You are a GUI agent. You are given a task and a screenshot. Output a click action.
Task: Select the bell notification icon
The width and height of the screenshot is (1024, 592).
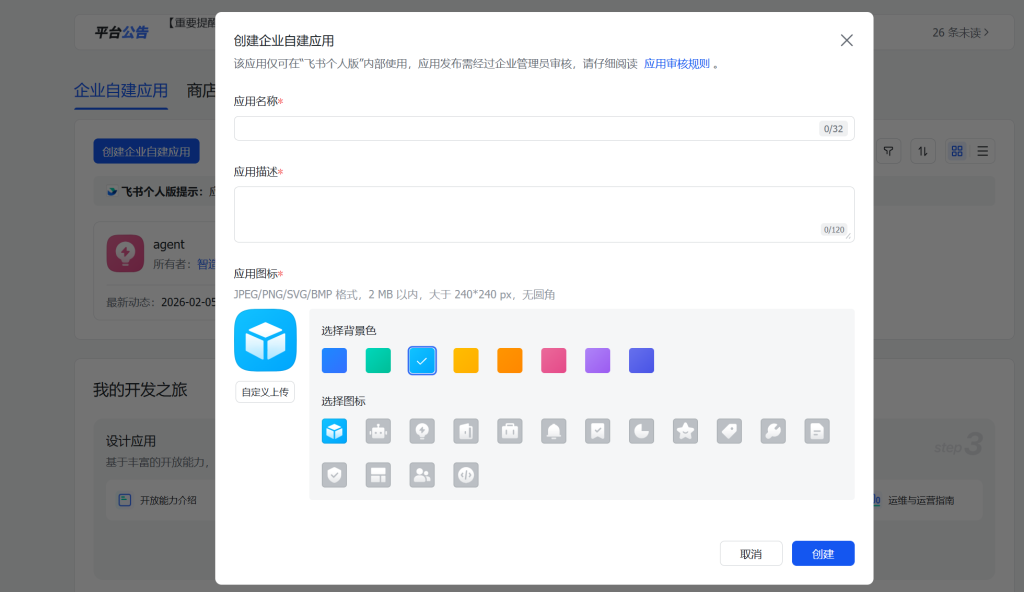tap(554, 431)
